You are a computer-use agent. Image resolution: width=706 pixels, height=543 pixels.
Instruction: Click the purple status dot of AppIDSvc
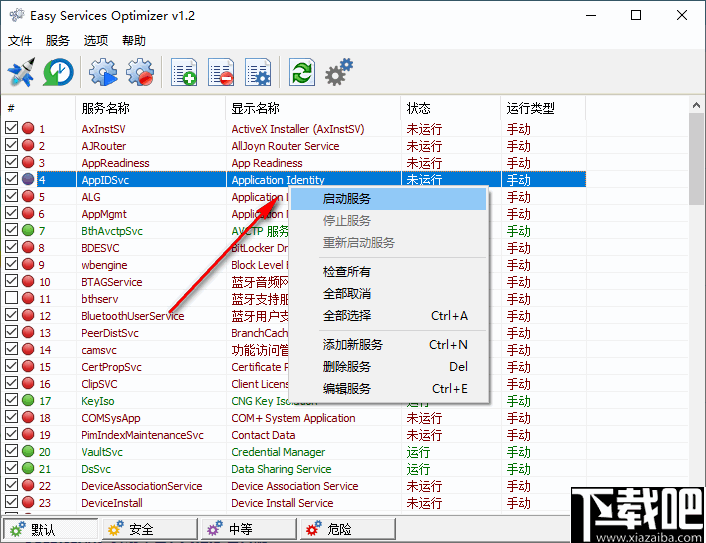click(28, 179)
